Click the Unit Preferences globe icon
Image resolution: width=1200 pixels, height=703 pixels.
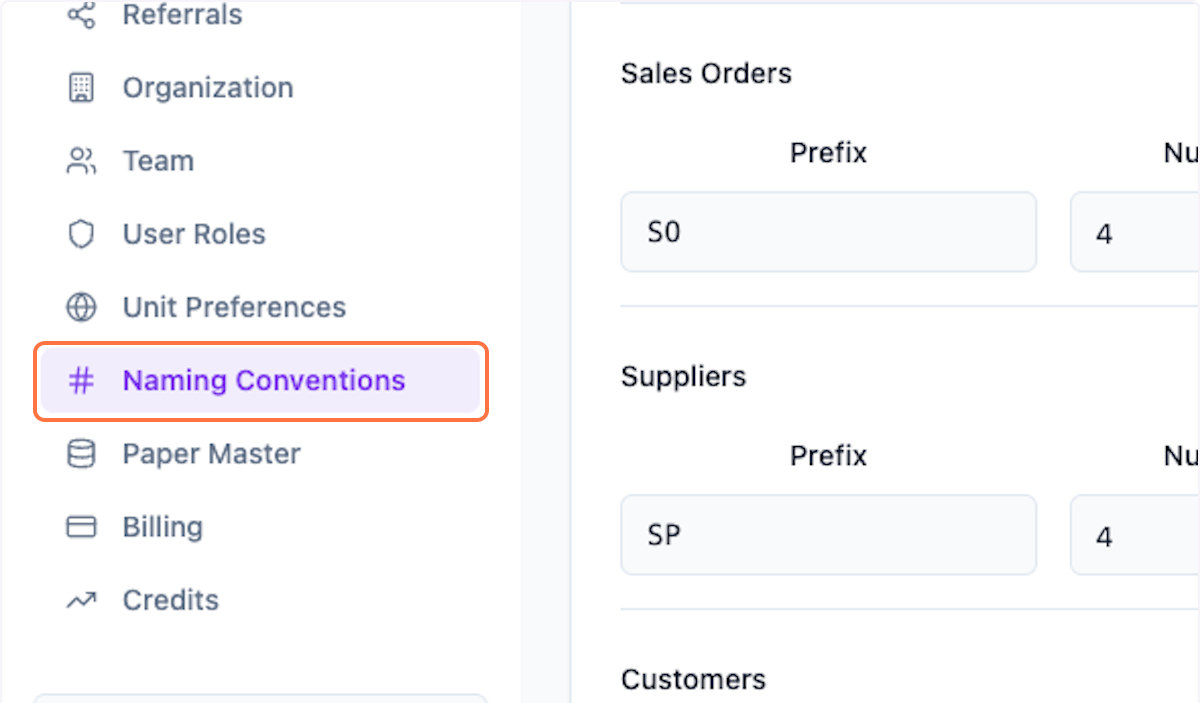click(x=81, y=307)
